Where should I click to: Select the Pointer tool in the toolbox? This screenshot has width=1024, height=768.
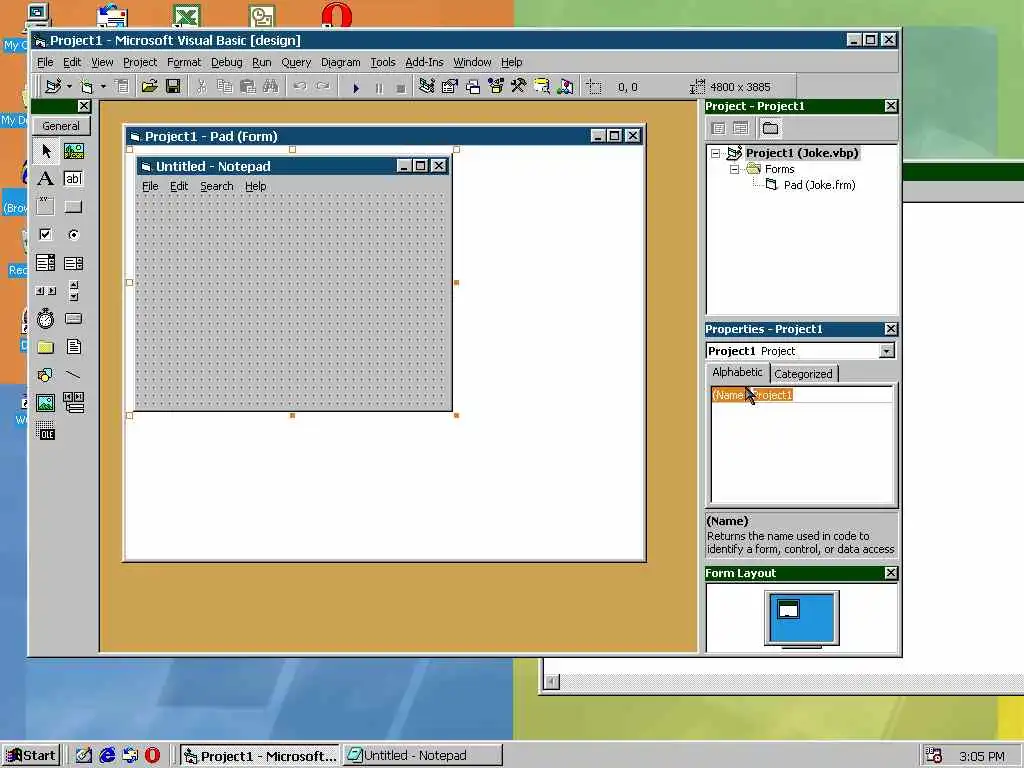[46, 152]
